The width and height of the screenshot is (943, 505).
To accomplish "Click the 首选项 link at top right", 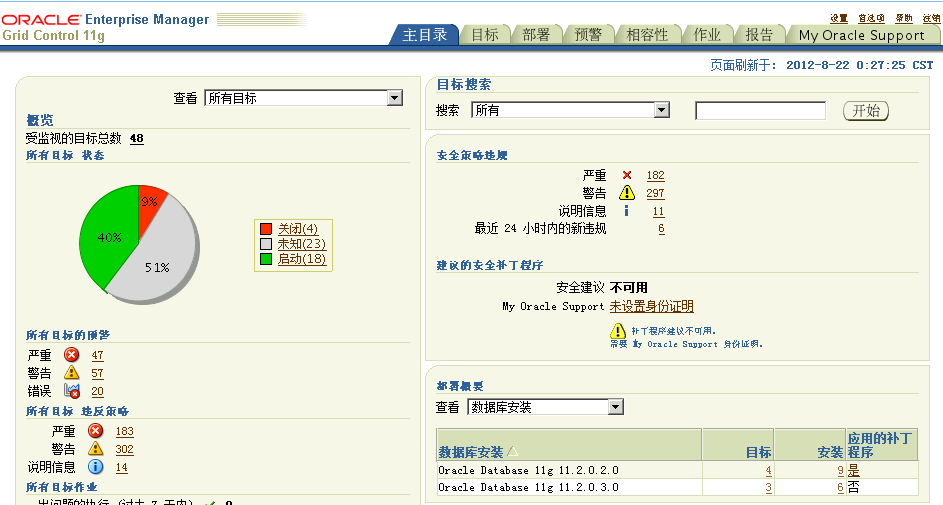I will tap(871, 18).
